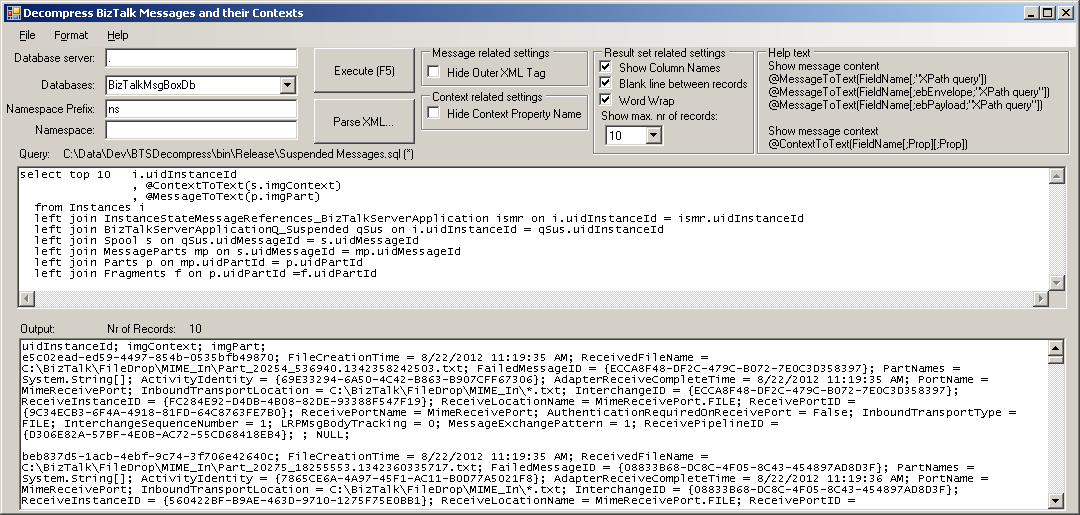The width and height of the screenshot is (1080, 515).
Task: Uncheck Blank line between records checkbox
Action: tap(605, 84)
